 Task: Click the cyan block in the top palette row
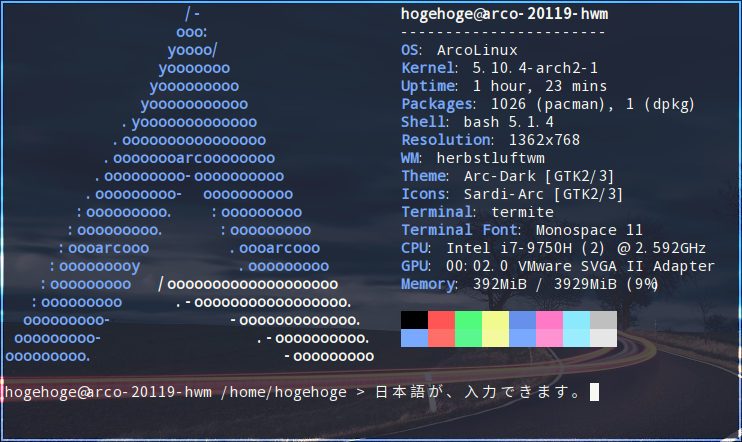576,320
